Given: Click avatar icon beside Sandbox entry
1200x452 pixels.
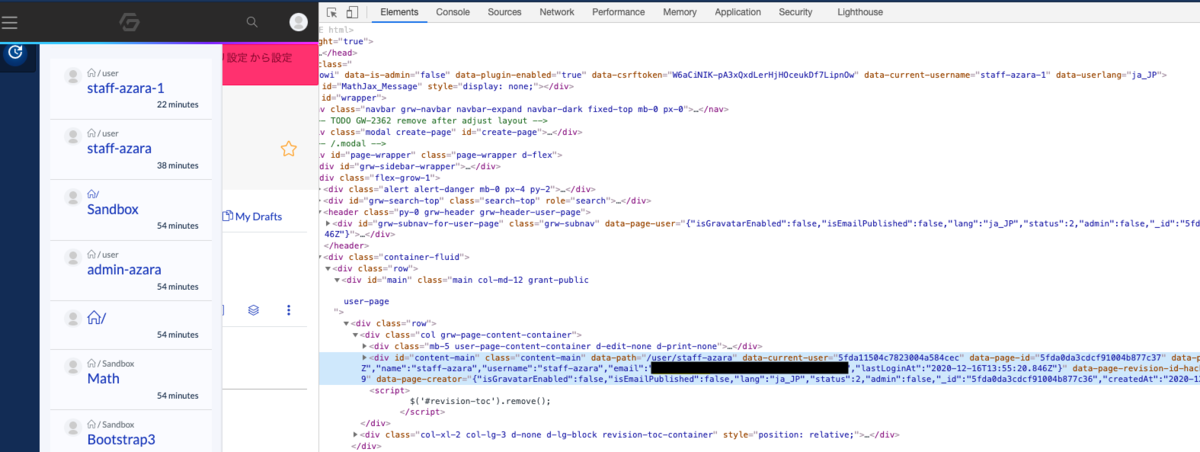Looking at the screenshot, I should coord(73,197).
